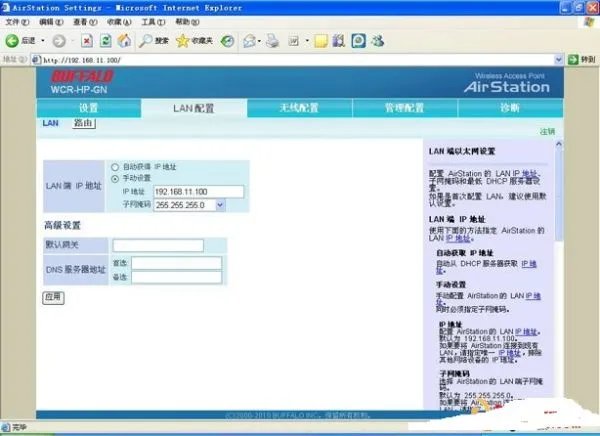The height and width of the screenshot is (436, 600).
Task: Click the yellow notes icon in toolbar
Action: [321, 41]
